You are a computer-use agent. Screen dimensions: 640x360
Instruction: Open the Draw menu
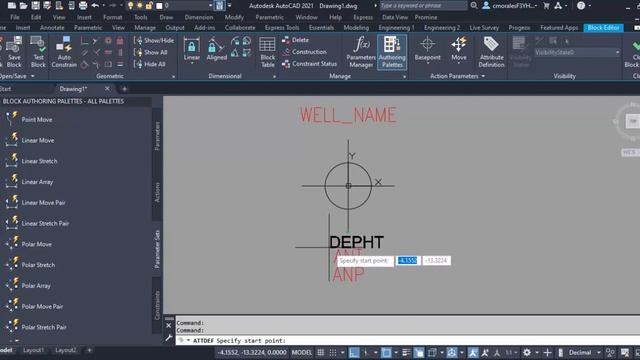pos(166,17)
